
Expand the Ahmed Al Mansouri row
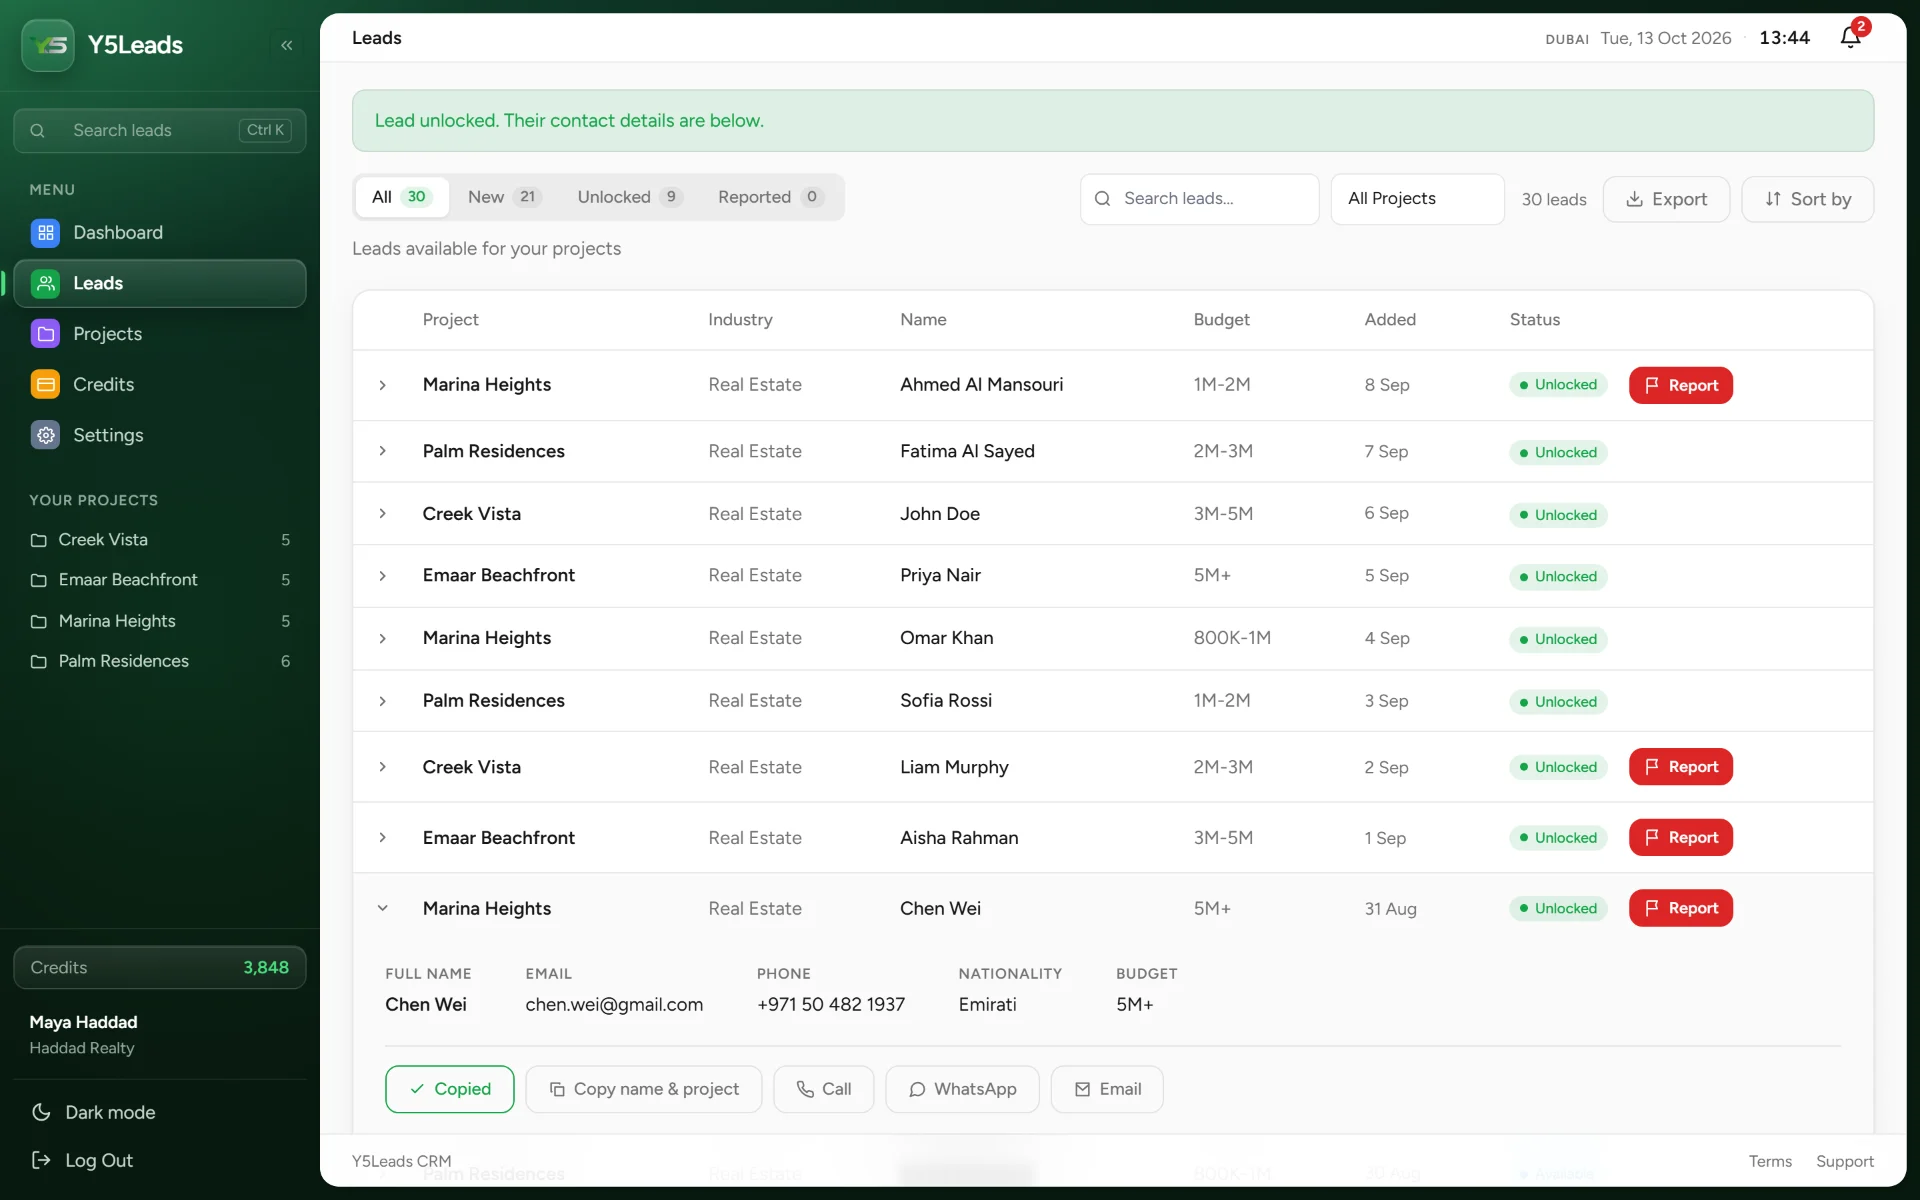(x=382, y=385)
